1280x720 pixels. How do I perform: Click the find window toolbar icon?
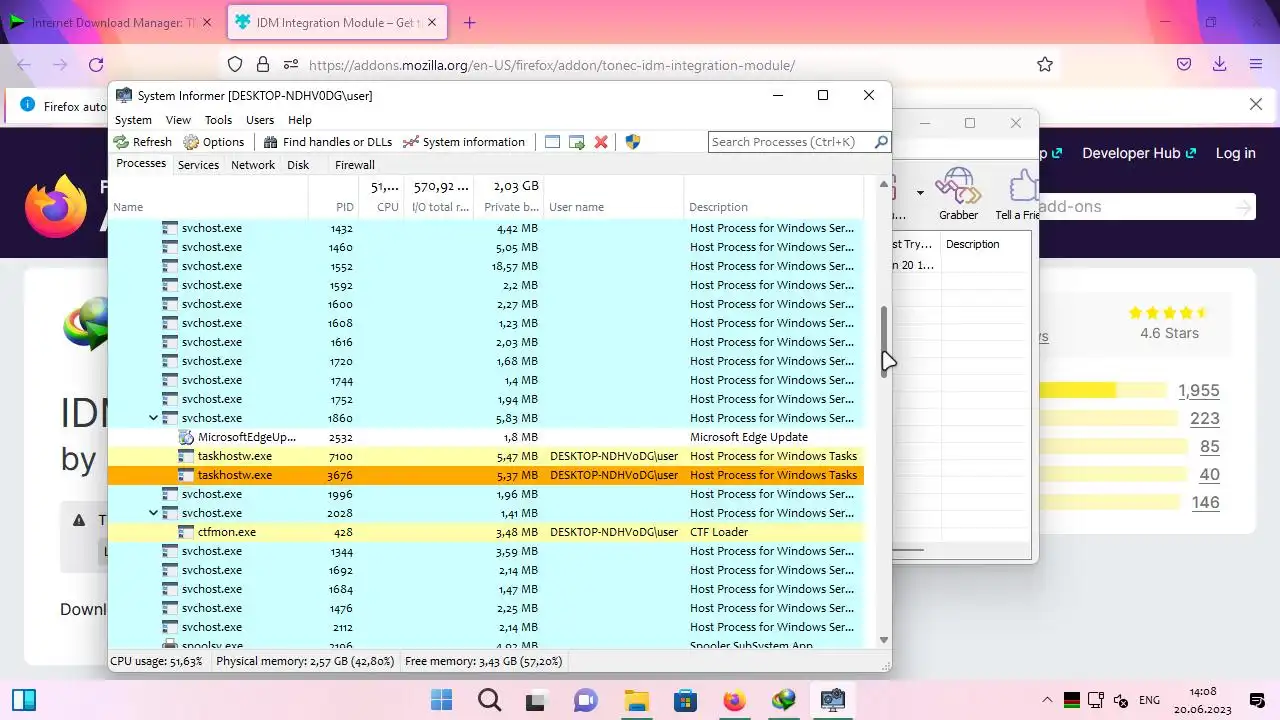click(x=552, y=142)
